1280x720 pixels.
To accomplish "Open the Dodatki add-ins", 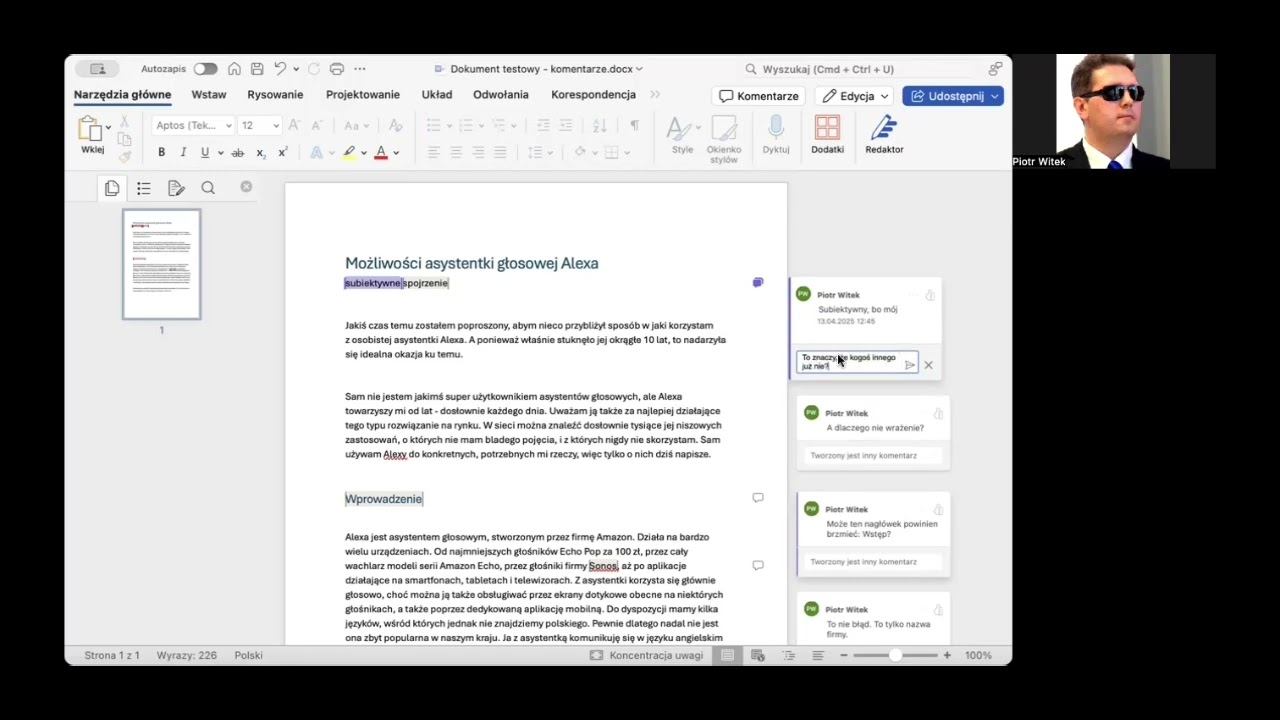I will pos(827,135).
